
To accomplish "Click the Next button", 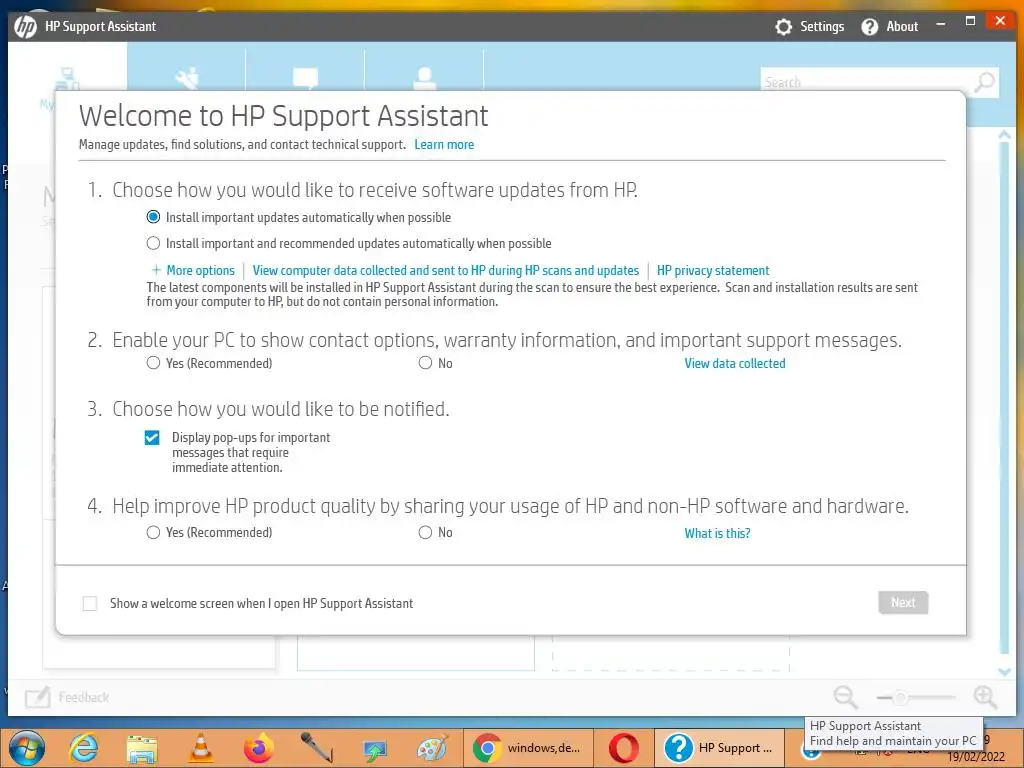I will click(903, 603).
